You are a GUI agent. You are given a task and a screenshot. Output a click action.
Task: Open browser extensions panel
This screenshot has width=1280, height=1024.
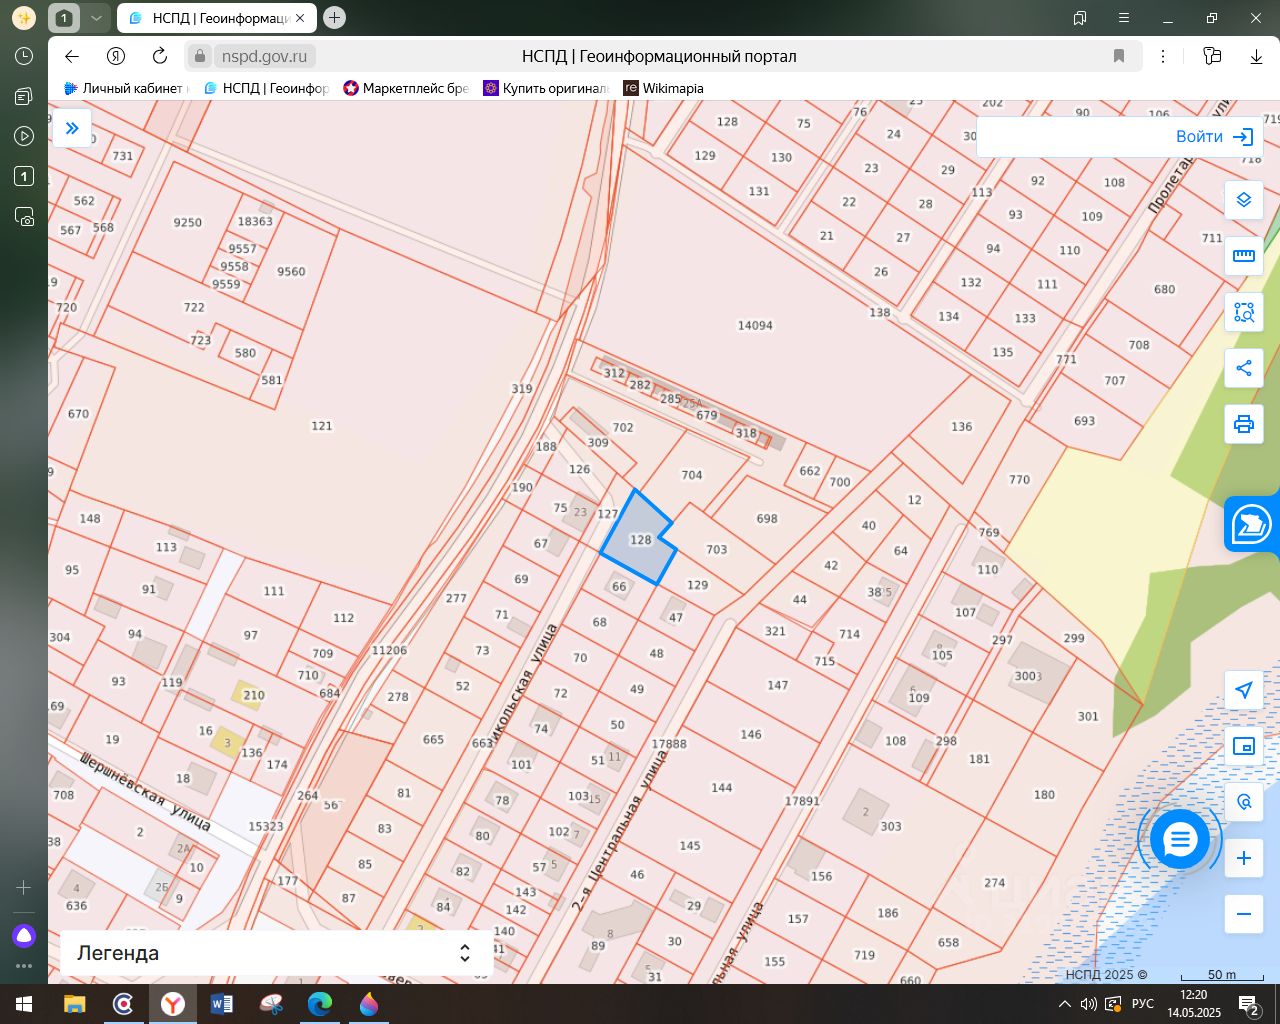[x=1213, y=56]
